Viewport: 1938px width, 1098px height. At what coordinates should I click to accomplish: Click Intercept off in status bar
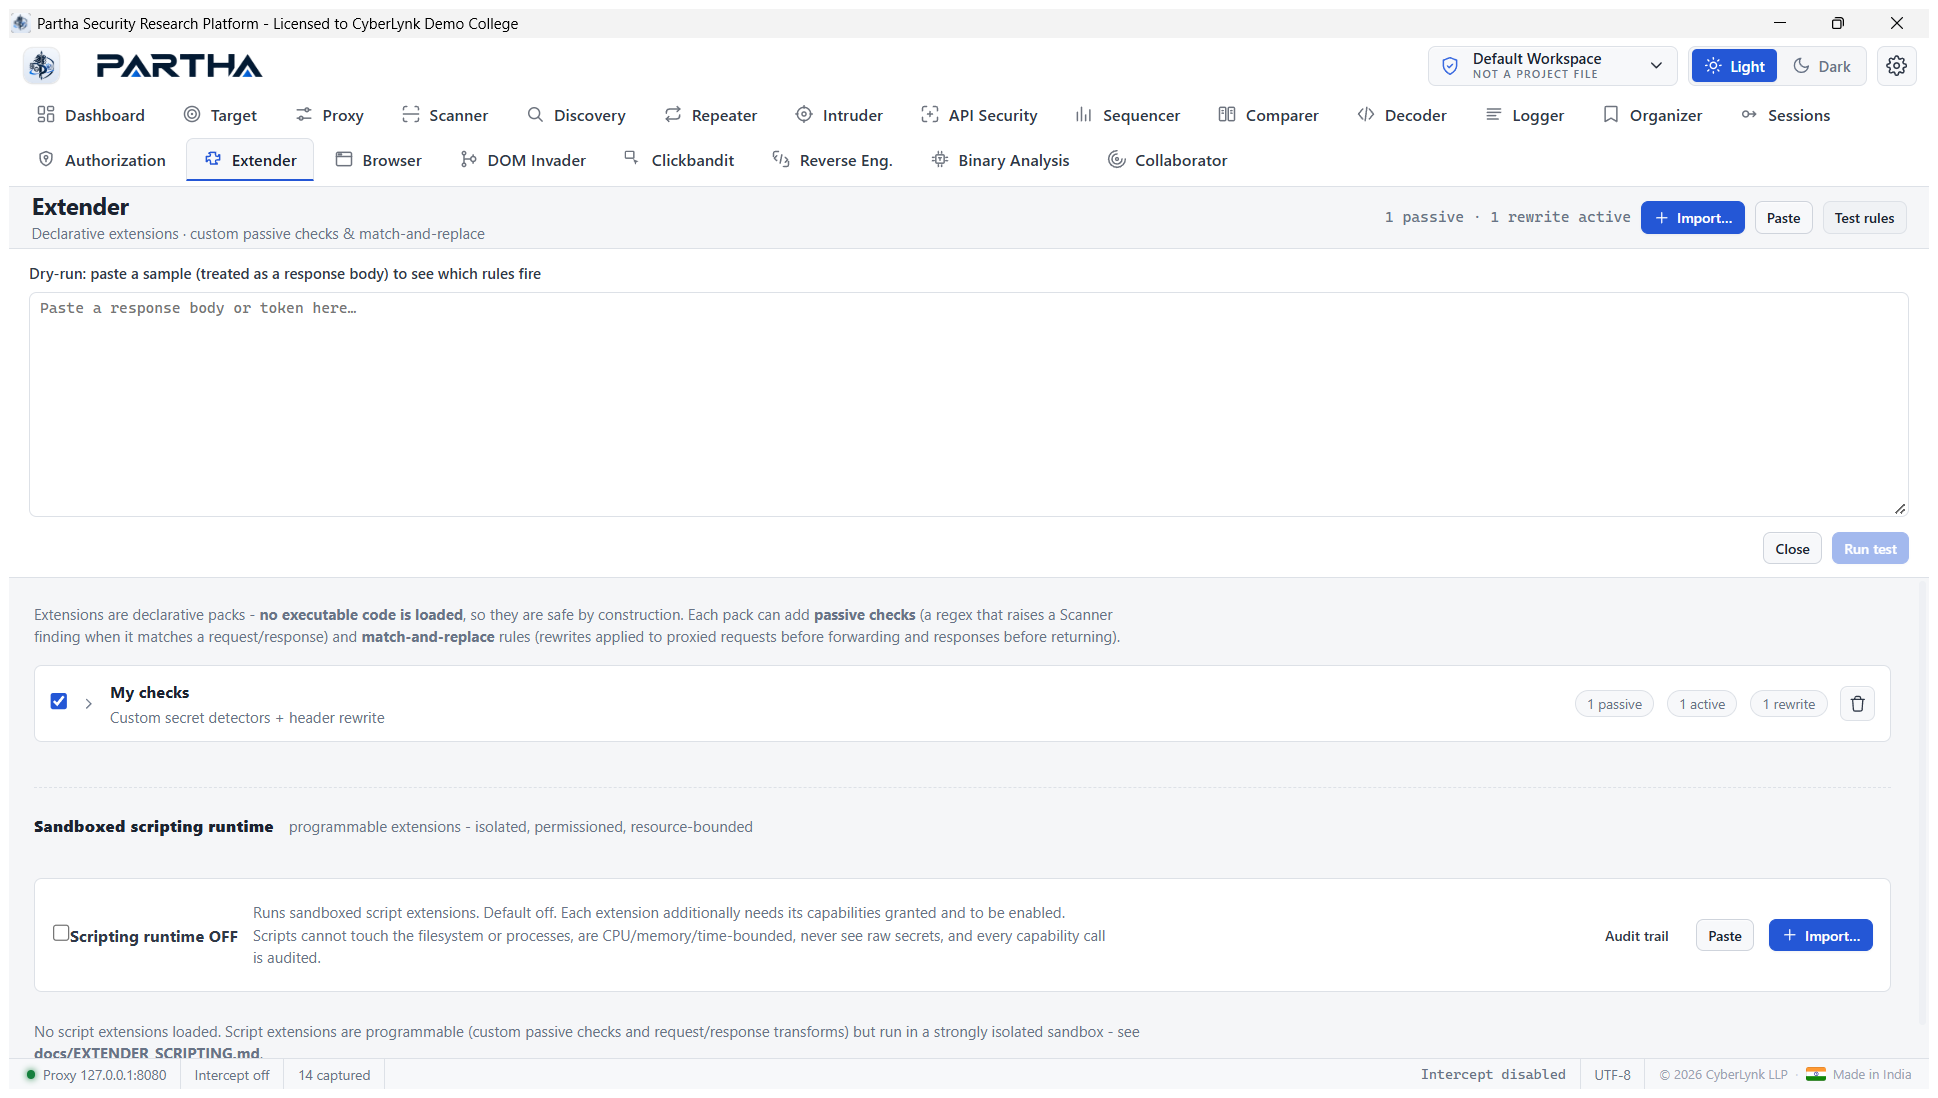click(x=232, y=1075)
